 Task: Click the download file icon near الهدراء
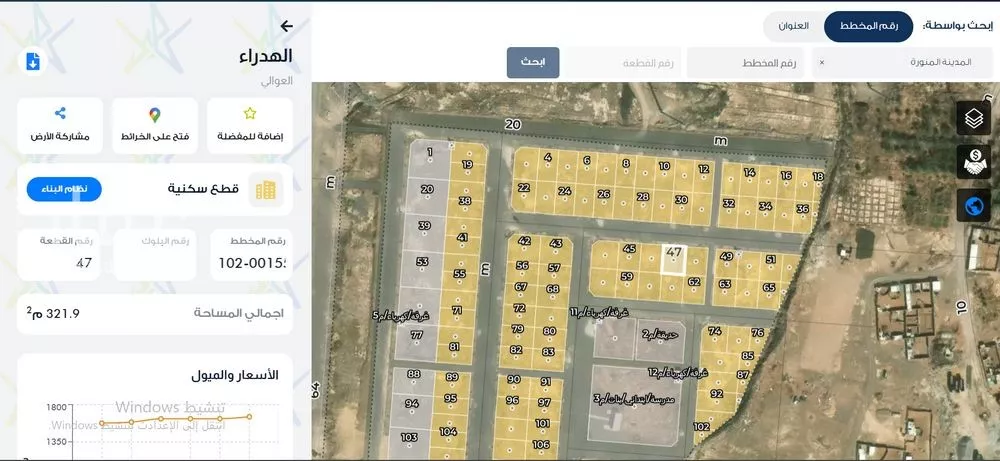(x=33, y=62)
